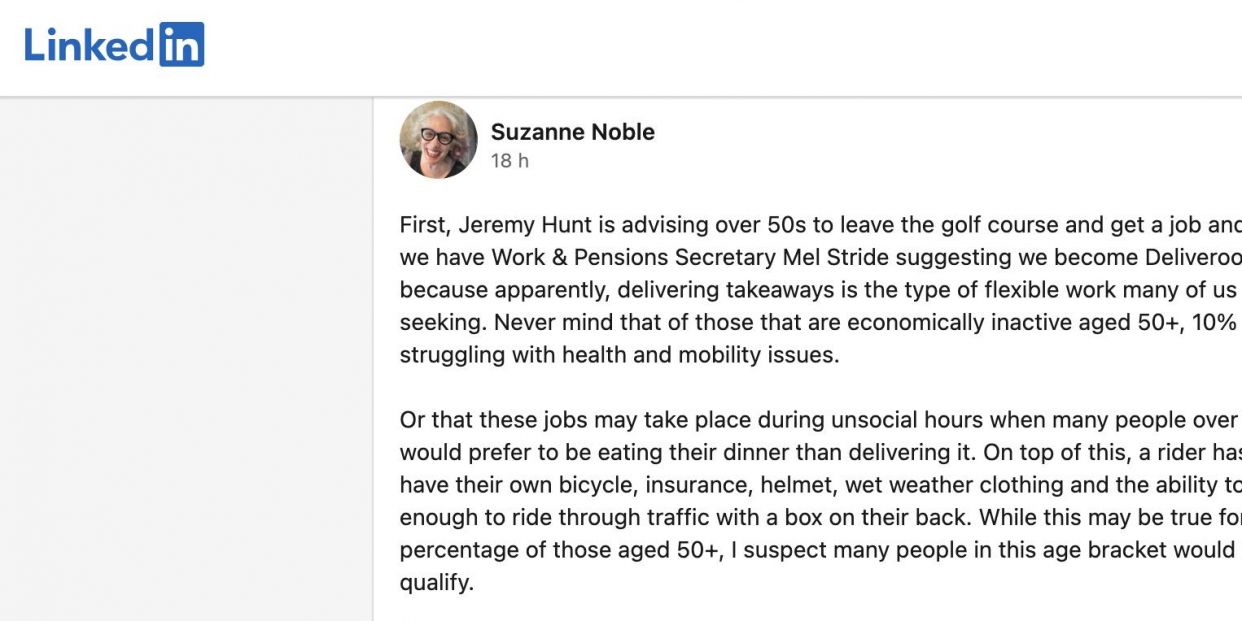The width and height of the screenshot is (1242, 621).
Task: Click the LinkedIn logo in the header
Action: click(114, 45)
